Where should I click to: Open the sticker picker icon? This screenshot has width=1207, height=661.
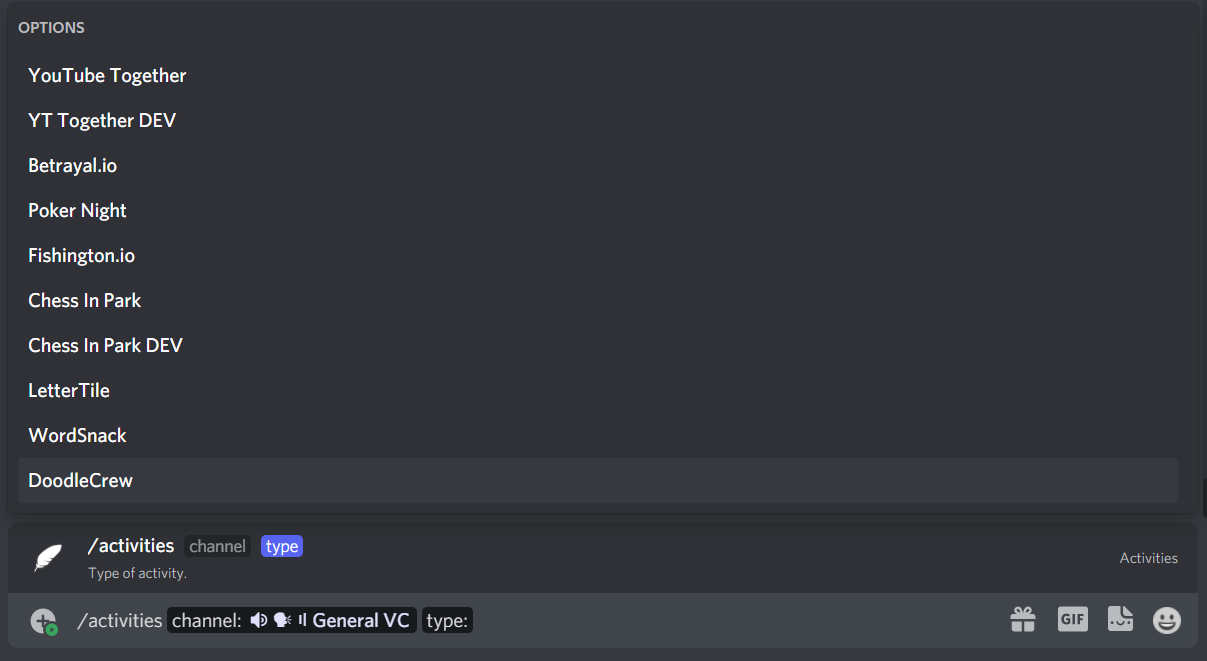[1120, 620]
